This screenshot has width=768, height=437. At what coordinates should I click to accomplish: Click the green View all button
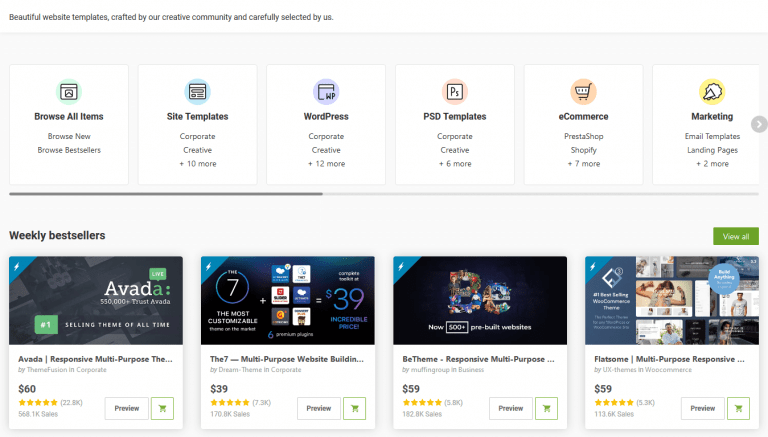click(x=736, y=236)
